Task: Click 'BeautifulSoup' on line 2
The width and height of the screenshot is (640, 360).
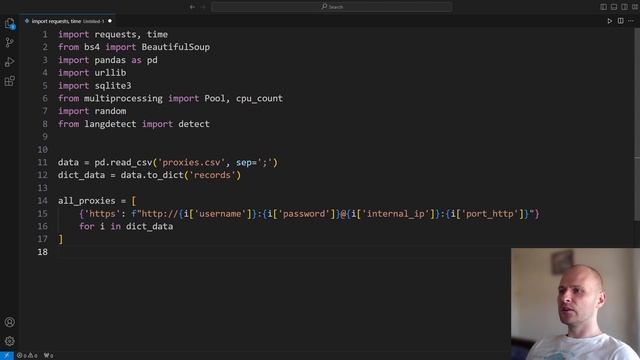Action: [x=176, y=47]
